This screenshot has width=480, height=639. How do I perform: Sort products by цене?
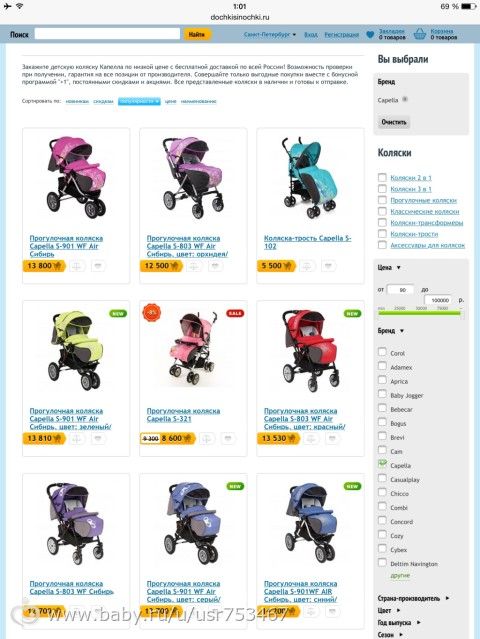(170, 101)
